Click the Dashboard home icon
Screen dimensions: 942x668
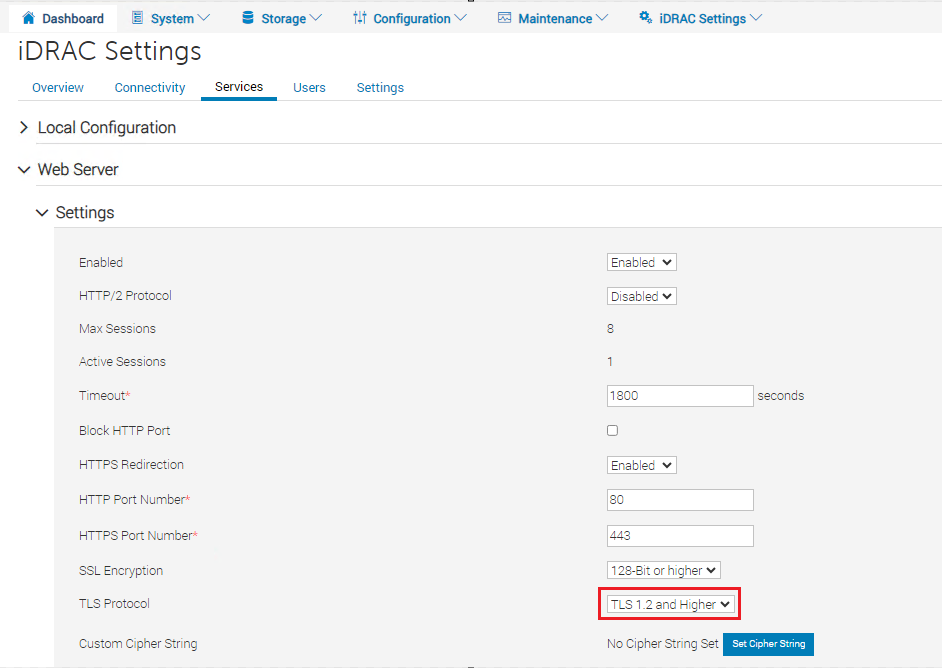pos(28,18)
